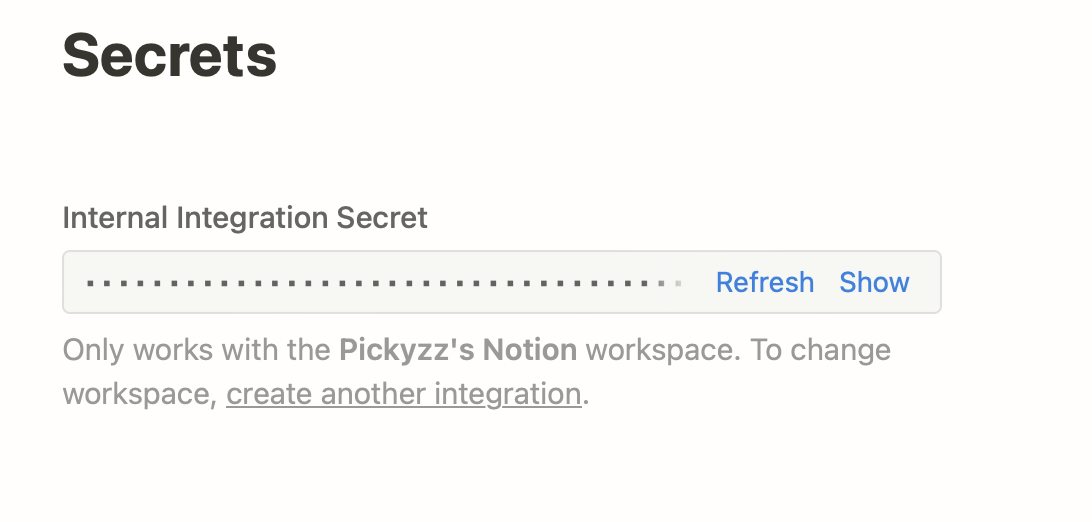Click the Secrets page heading
The height and width of the screenshot is (522, 1092).
pyautogui.click(x=170, y=56)
